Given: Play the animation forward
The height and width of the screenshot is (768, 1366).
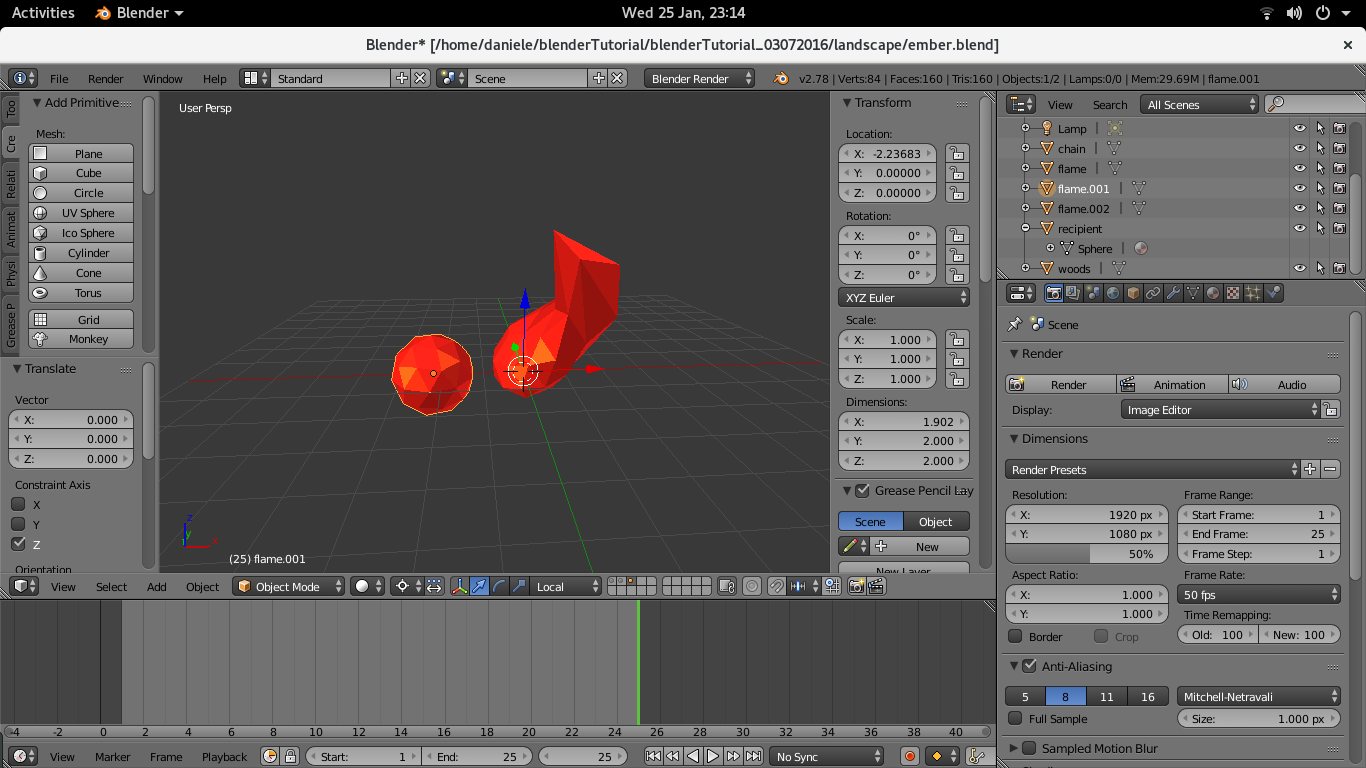Looking at the screenshot, I should [713, 757].
